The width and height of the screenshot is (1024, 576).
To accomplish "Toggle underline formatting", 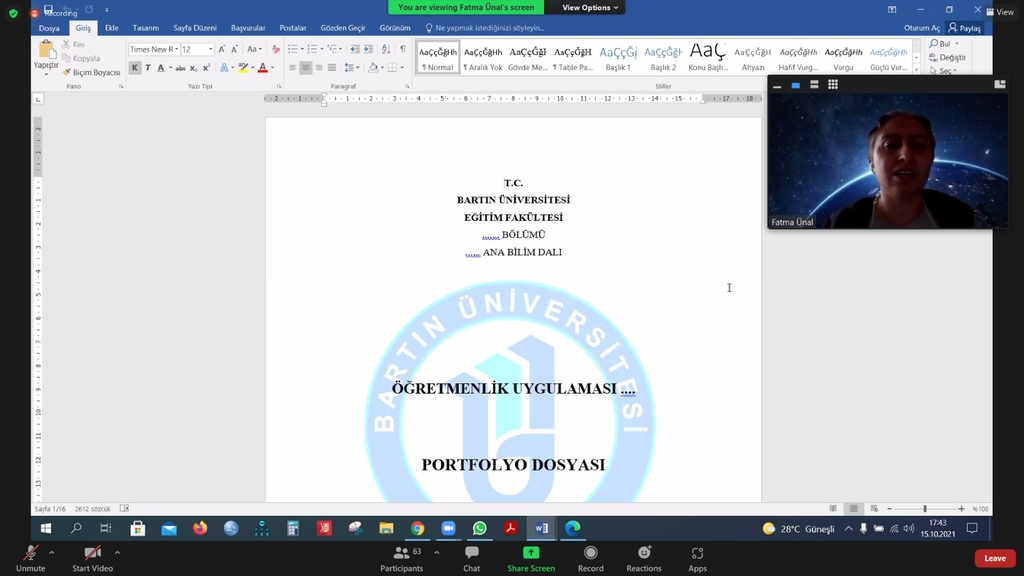I will (161, 68).
